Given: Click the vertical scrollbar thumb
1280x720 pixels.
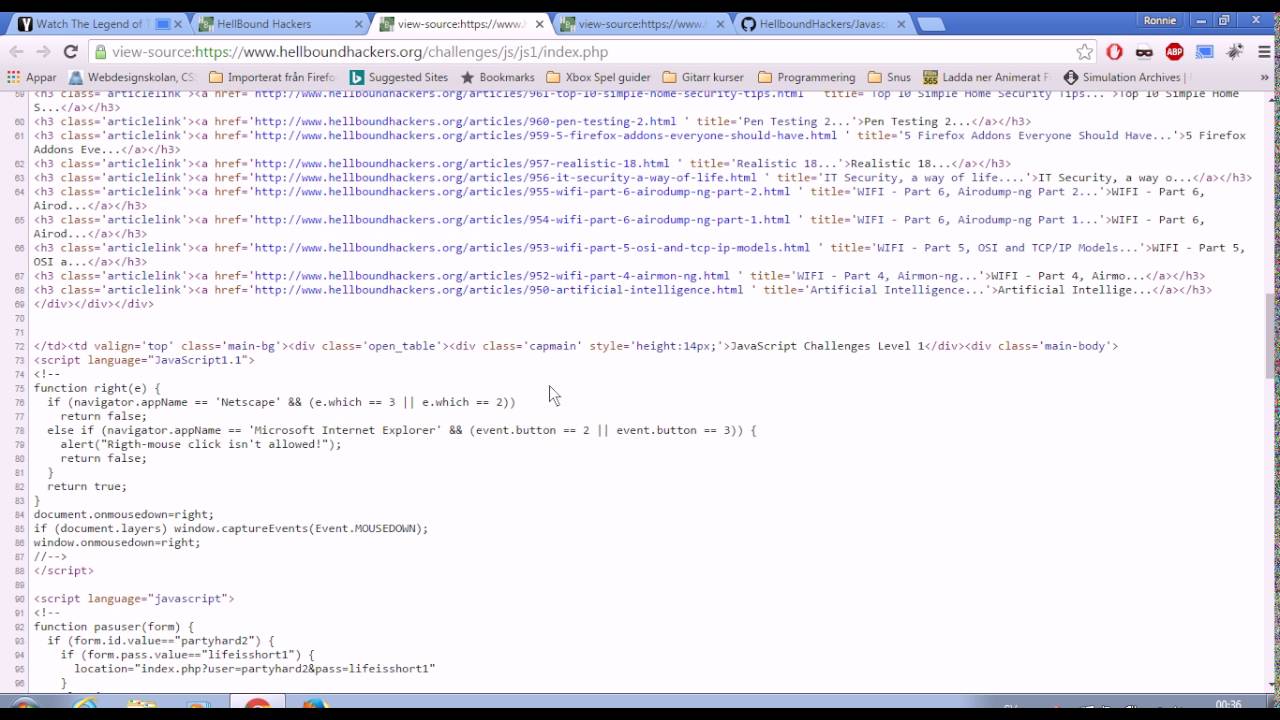Looking at the screenshot, I should [1271, 336].
